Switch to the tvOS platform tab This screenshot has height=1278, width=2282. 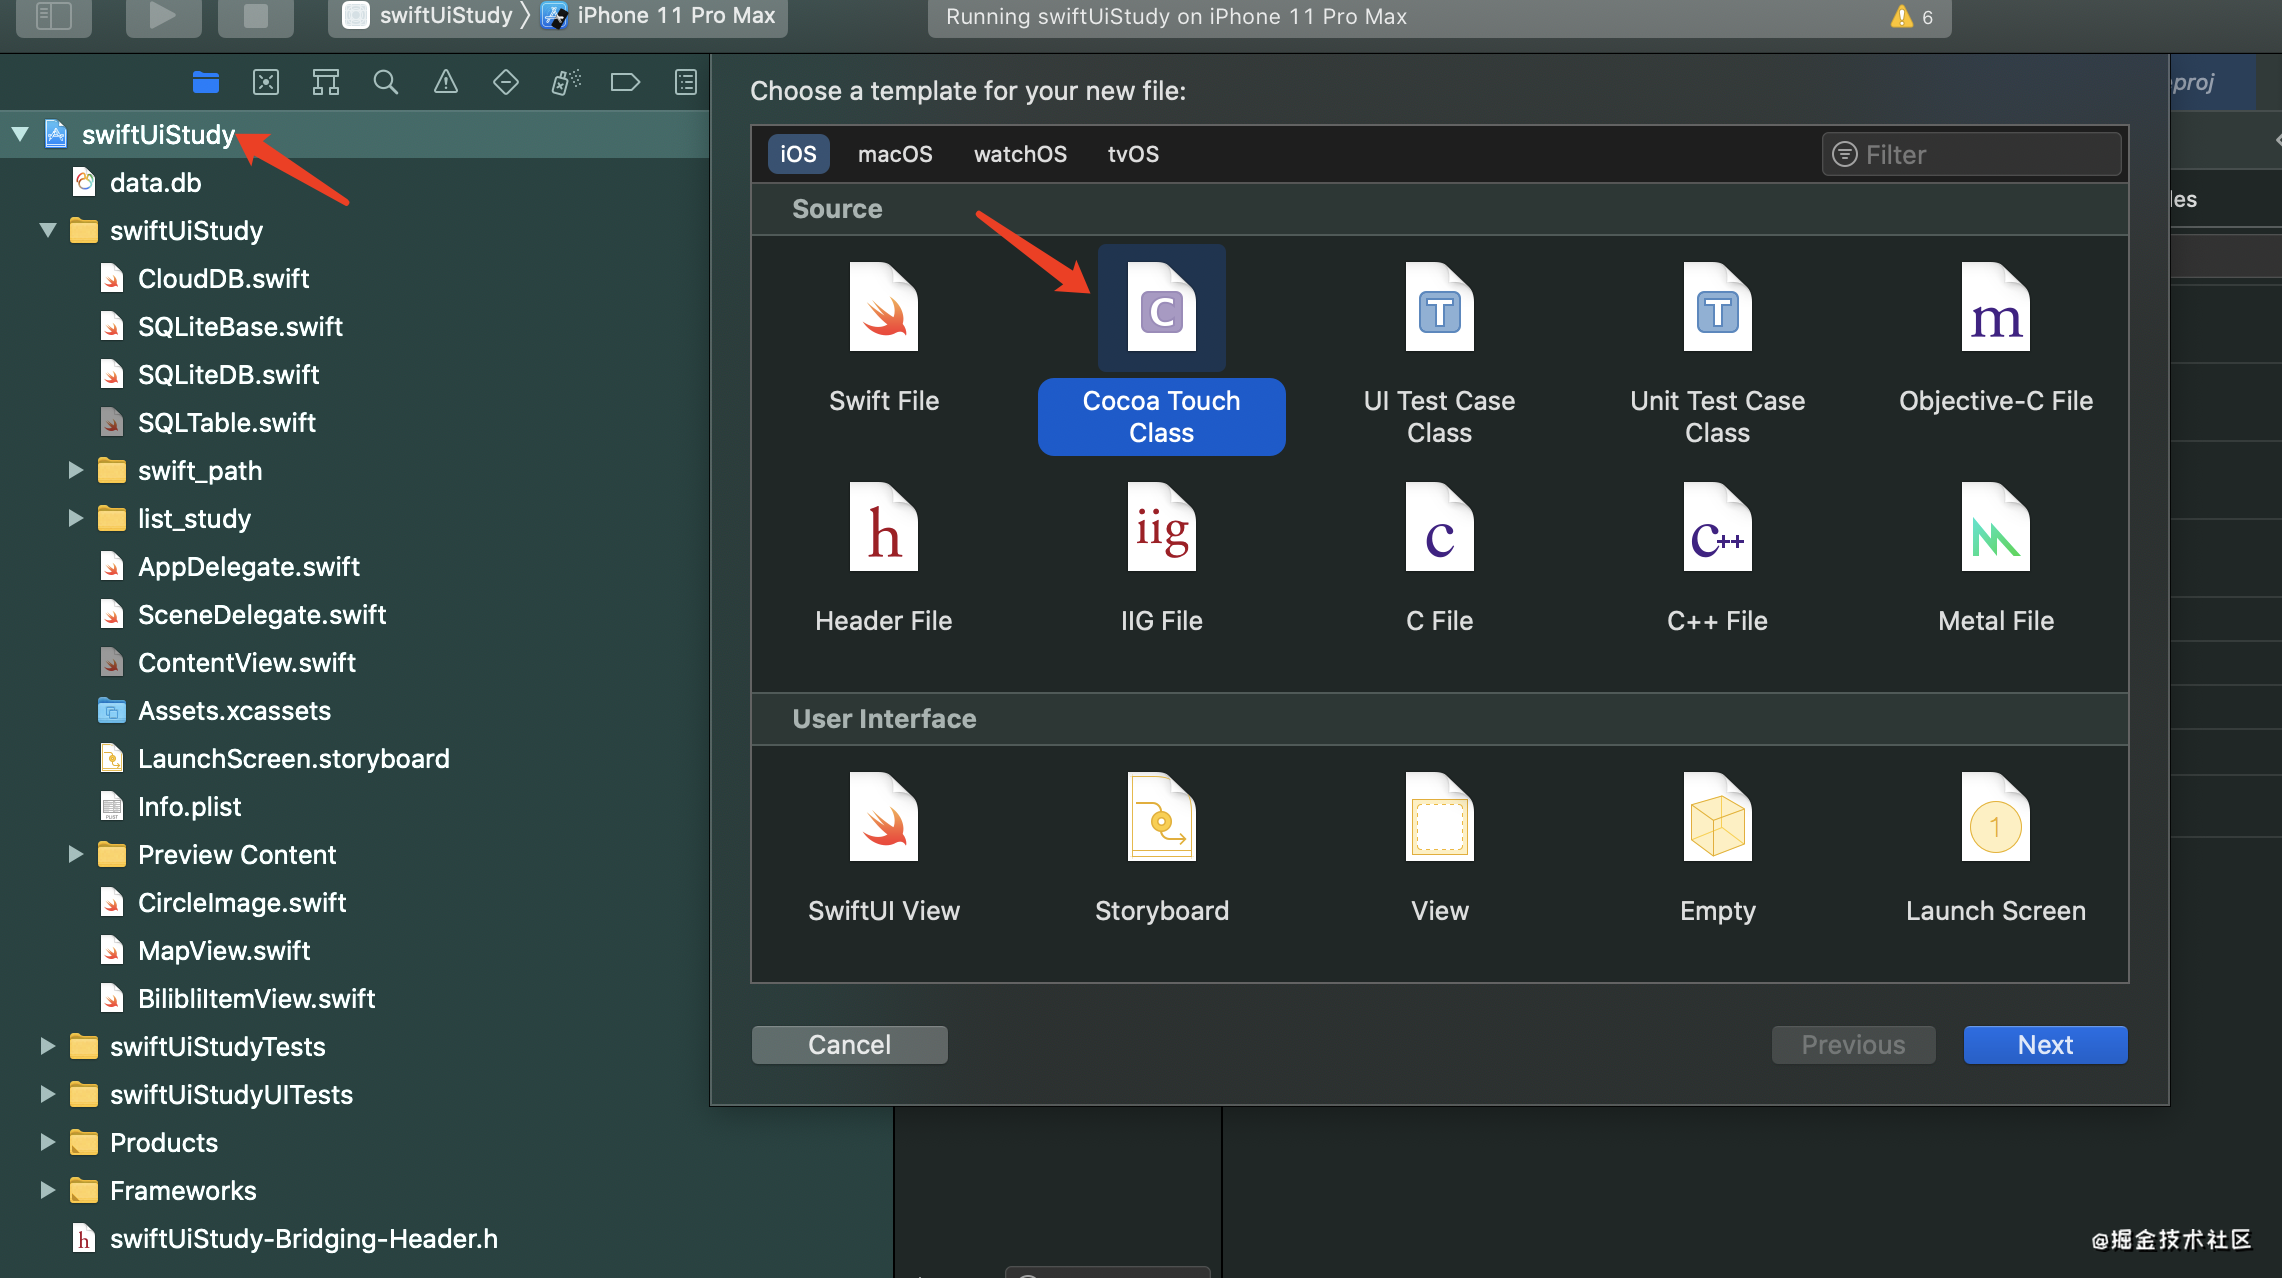(1133, 154)
